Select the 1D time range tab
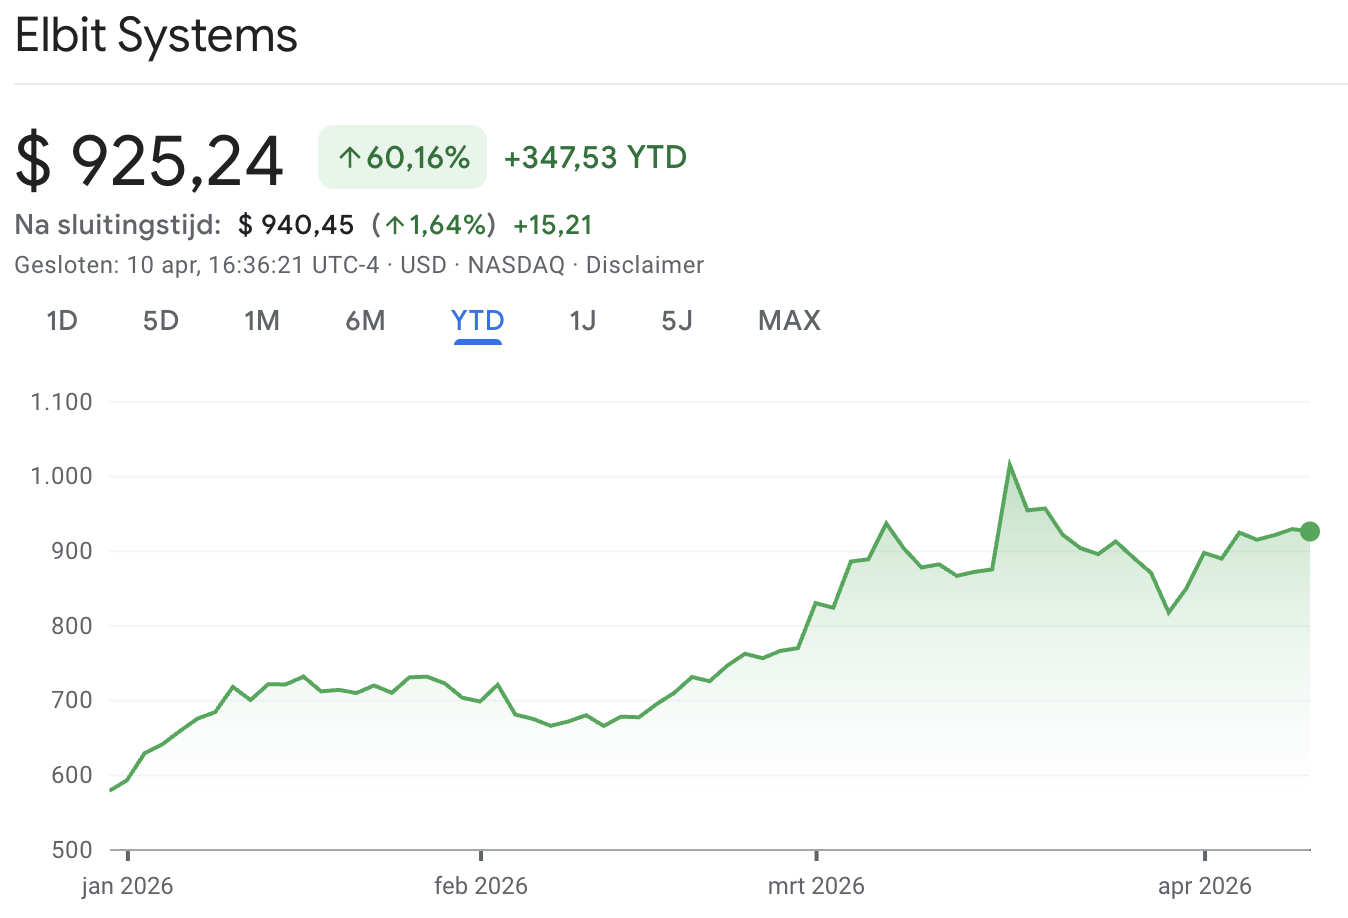The width and height of the screenshot is (1348, 918). coord(62,321)
